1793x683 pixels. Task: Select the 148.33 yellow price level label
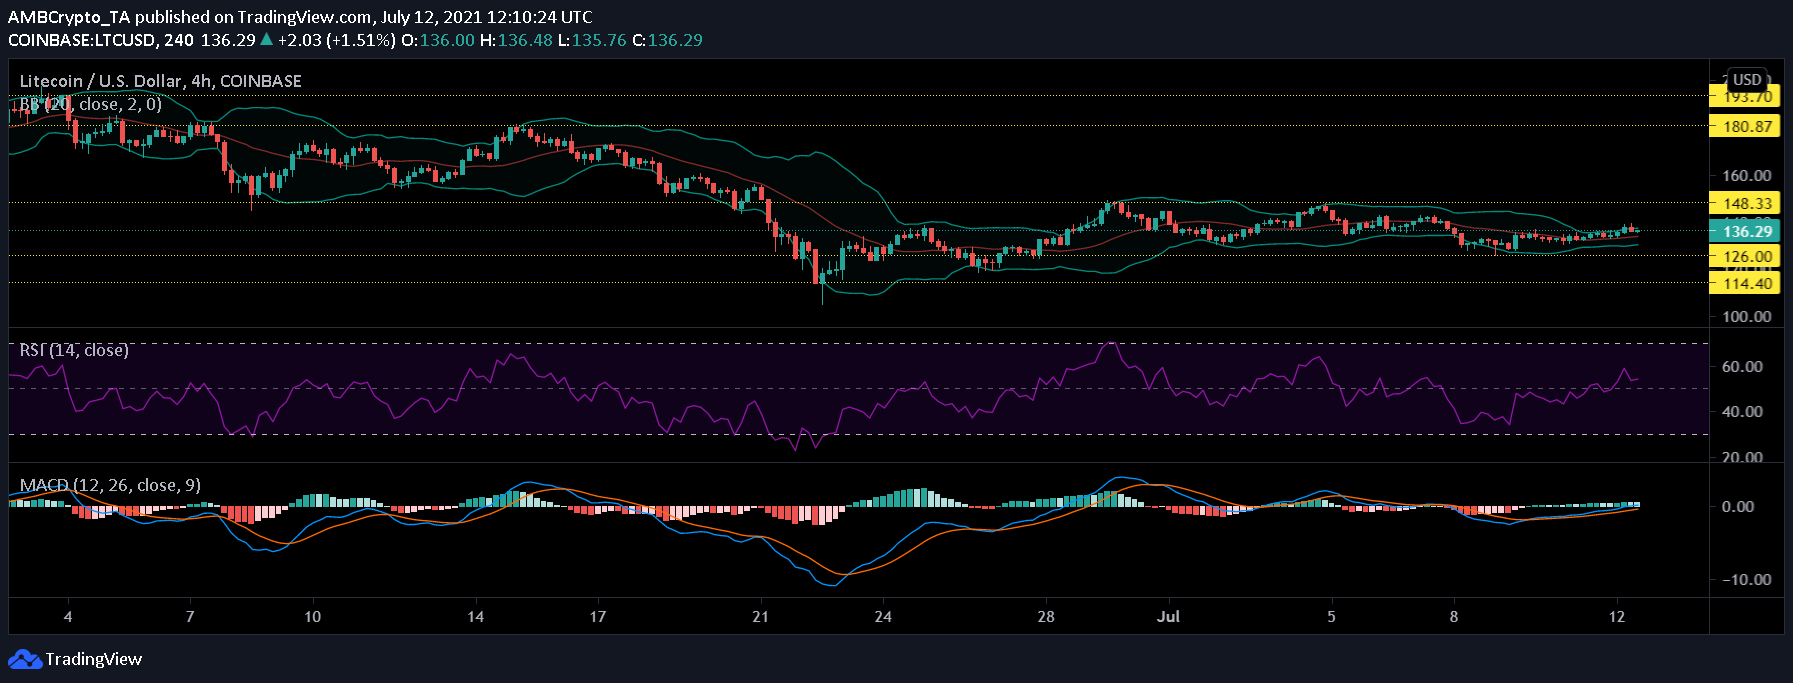(1746, 203)
